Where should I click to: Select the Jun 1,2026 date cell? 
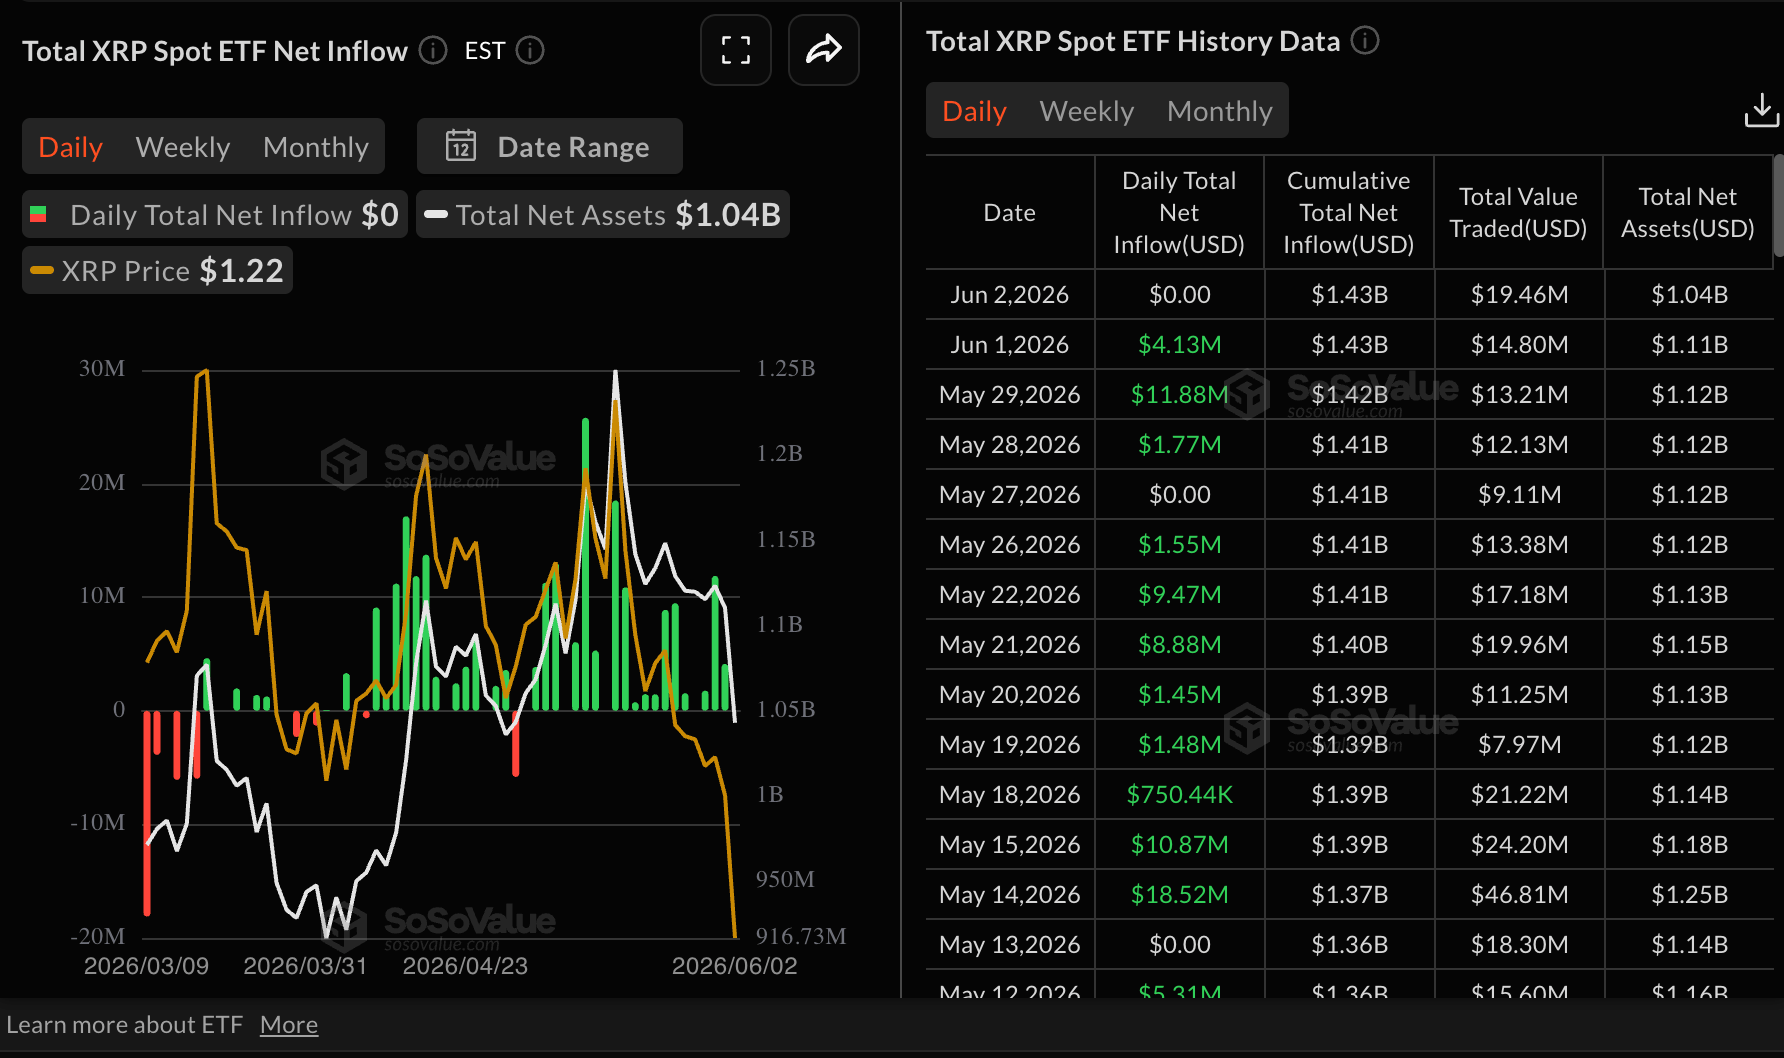[1010, 344]
